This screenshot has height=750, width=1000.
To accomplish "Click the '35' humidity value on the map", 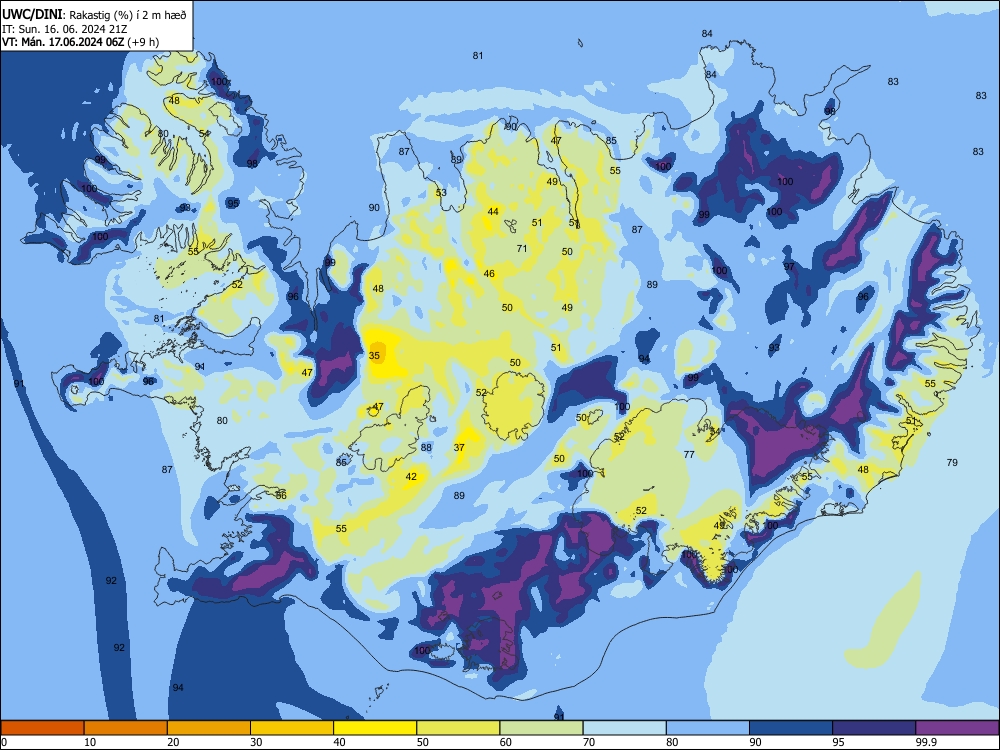I will [374, 355].
